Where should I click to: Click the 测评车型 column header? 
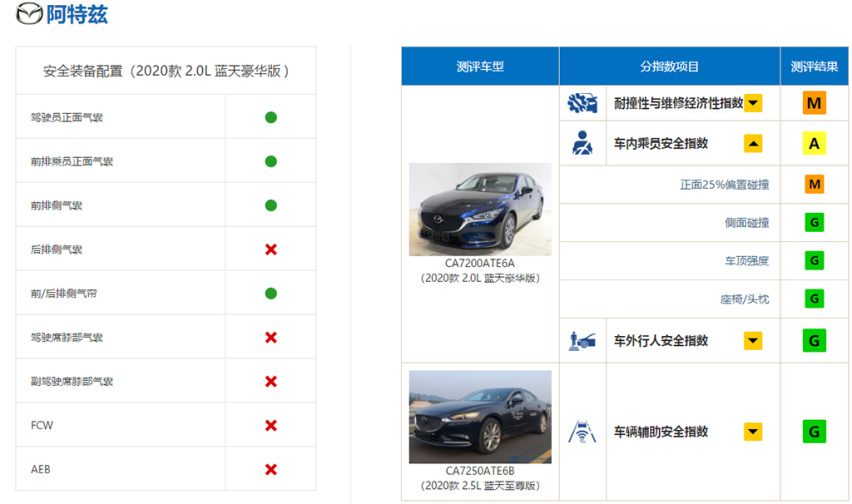pos(480,66)
